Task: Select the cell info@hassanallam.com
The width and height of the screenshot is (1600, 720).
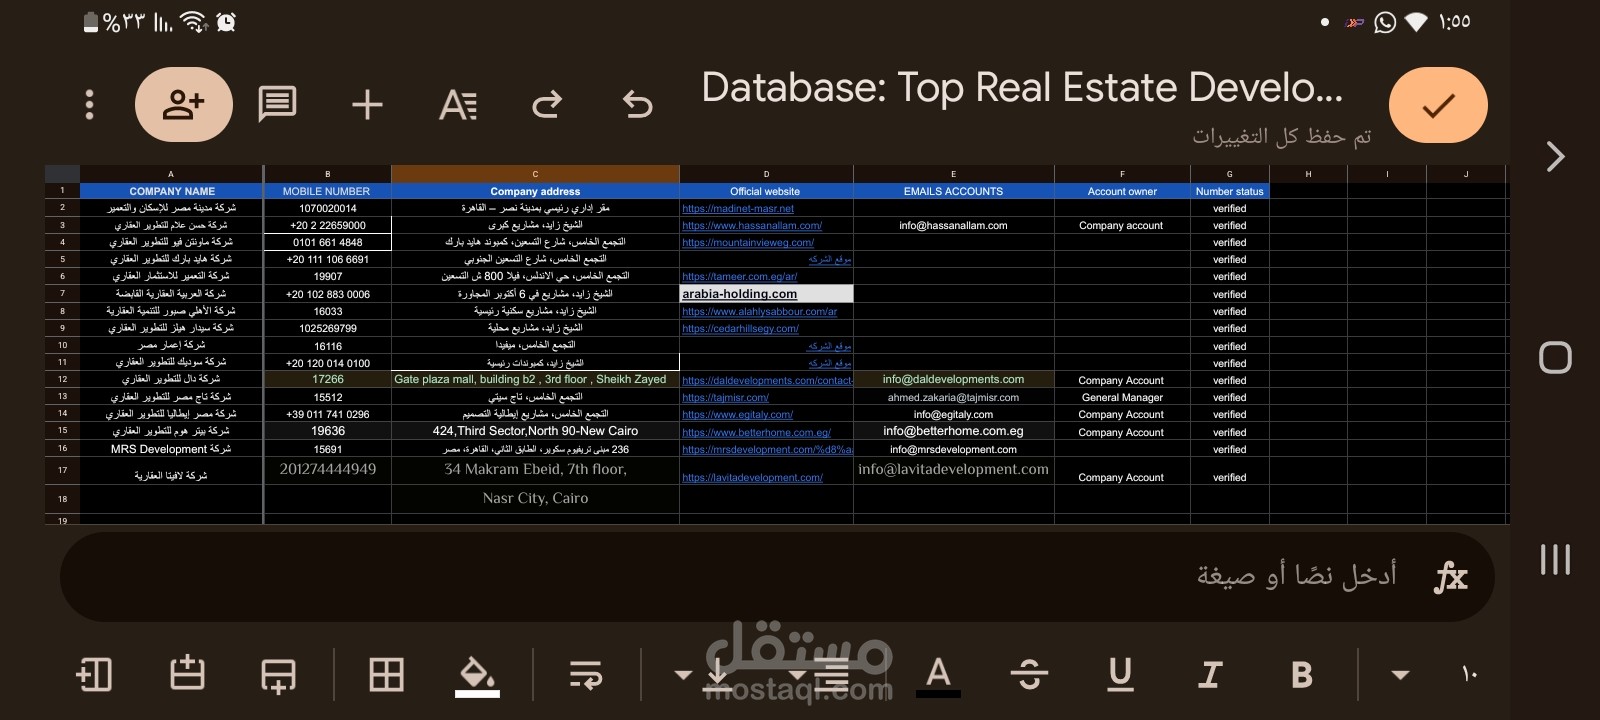Action: [x=953, y=226]
